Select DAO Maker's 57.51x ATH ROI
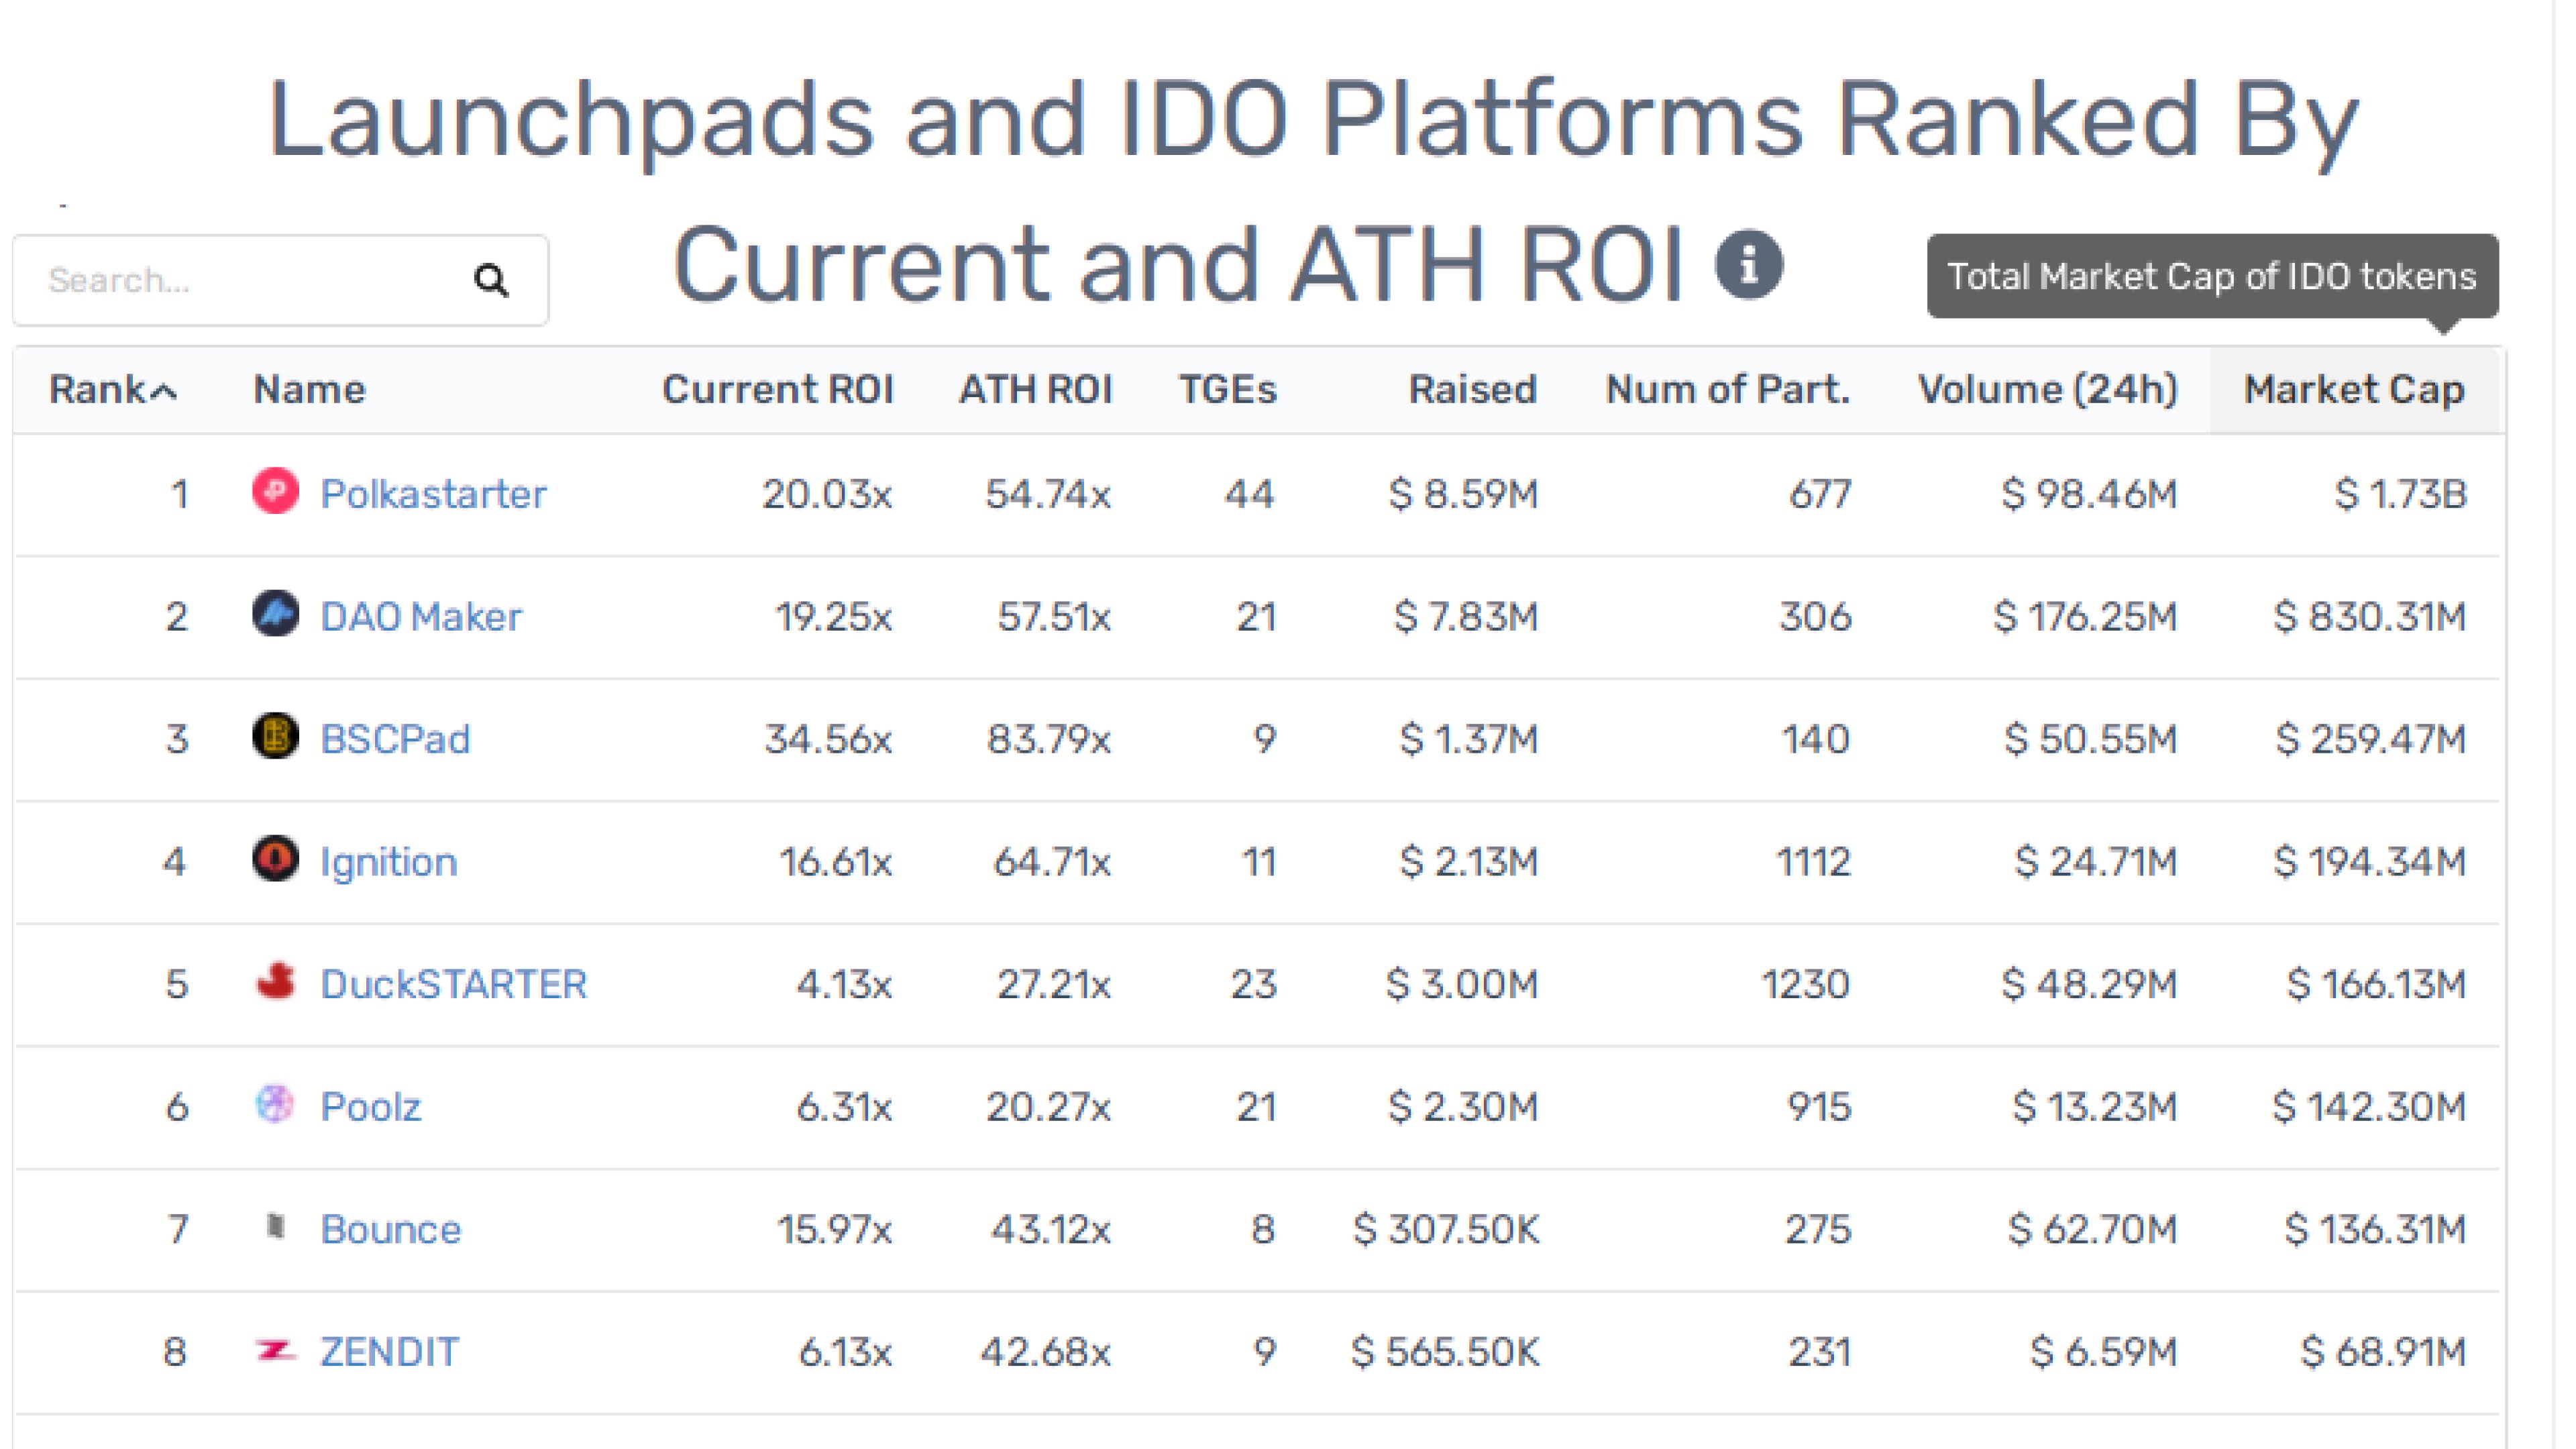Image resolution: width=2576 pixels, height=1449 pixels. [1054, 617]
